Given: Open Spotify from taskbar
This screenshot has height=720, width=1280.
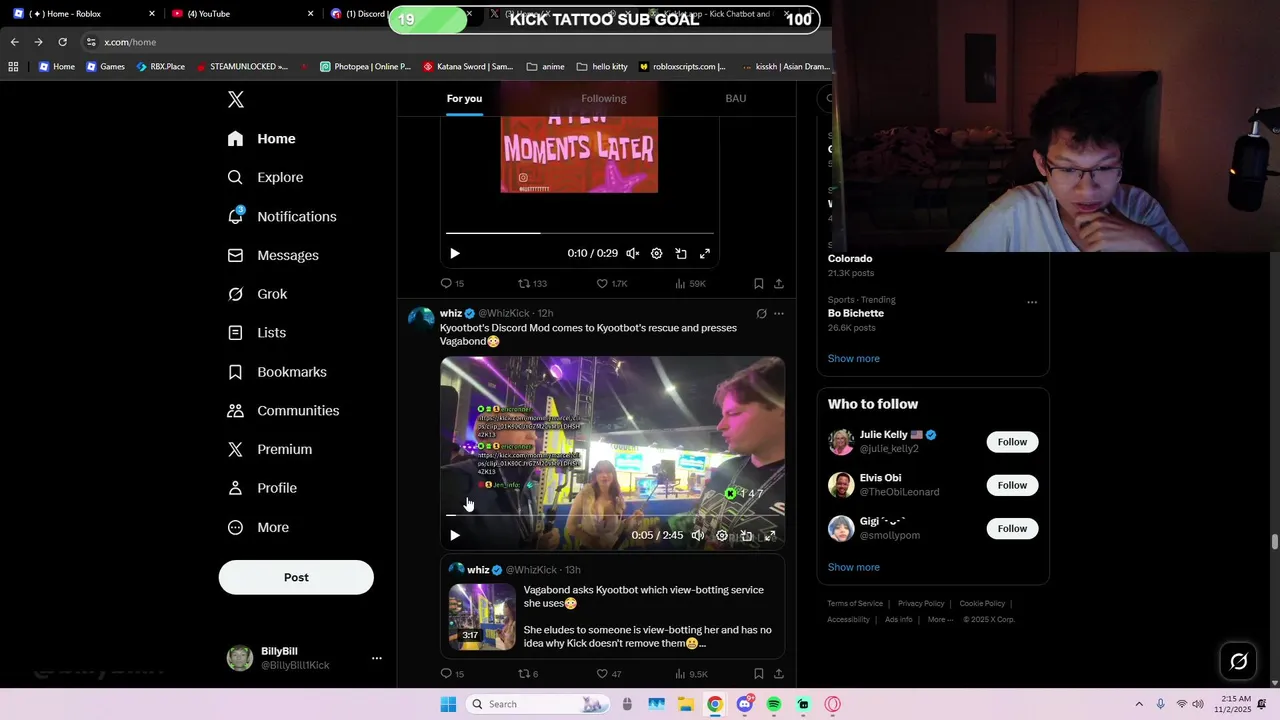Looking at the screenshot, I should [774, 704].
